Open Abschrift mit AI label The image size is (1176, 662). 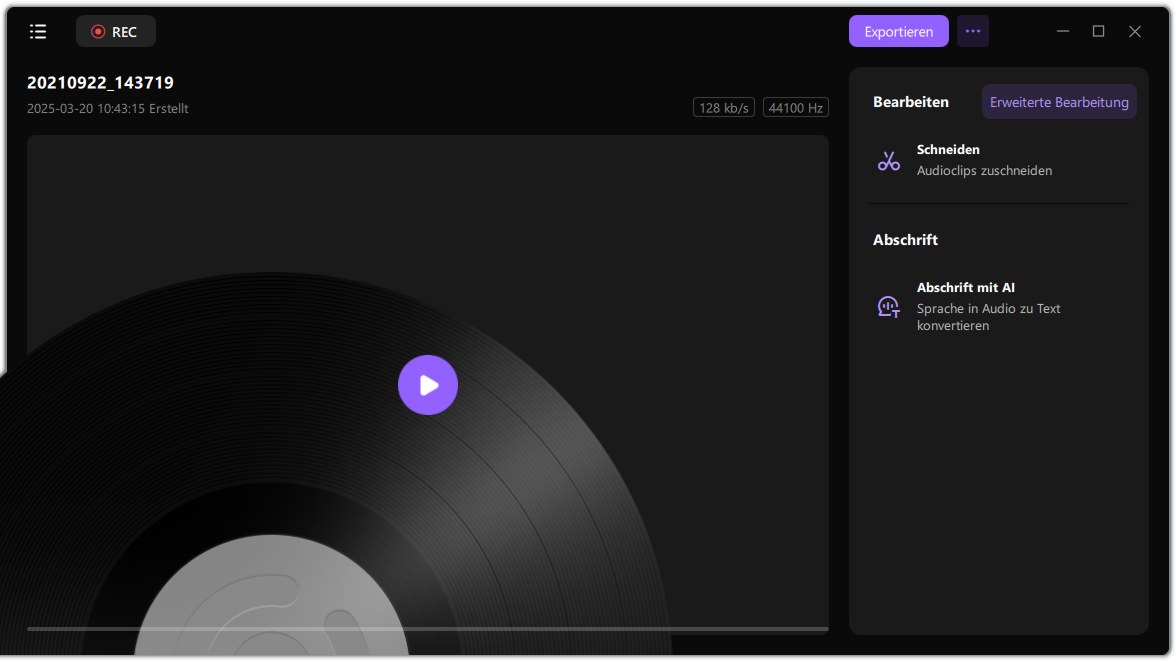[x=966, y=288]
